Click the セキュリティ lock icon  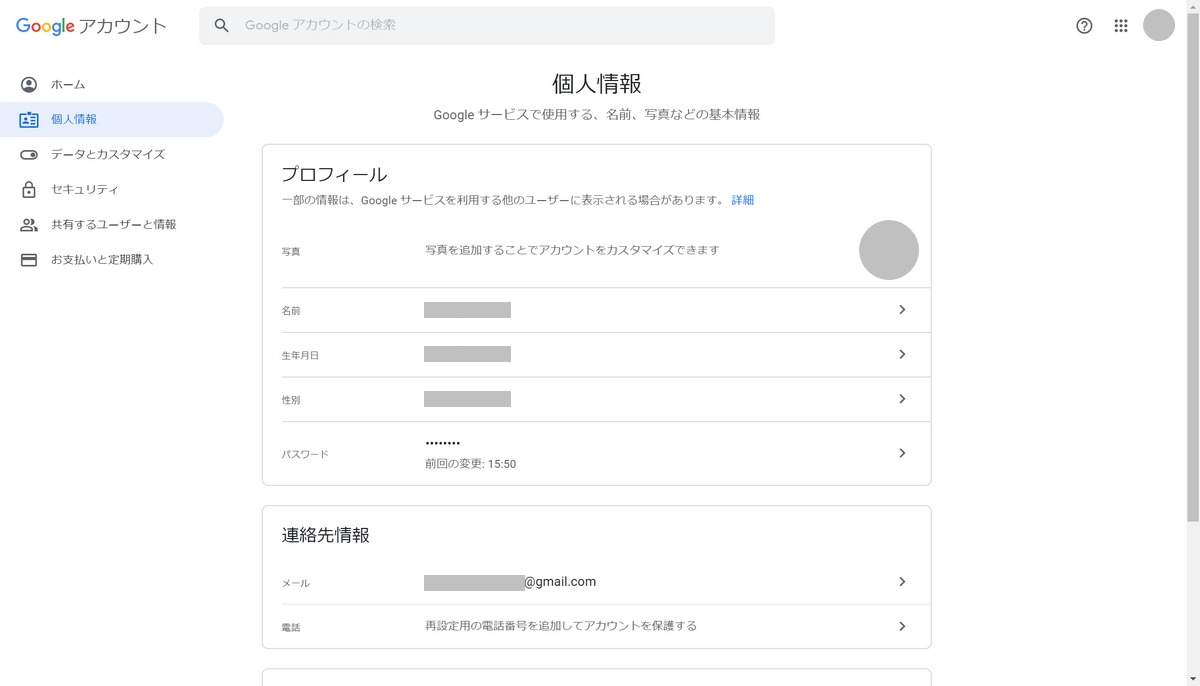tap(29, 190)
